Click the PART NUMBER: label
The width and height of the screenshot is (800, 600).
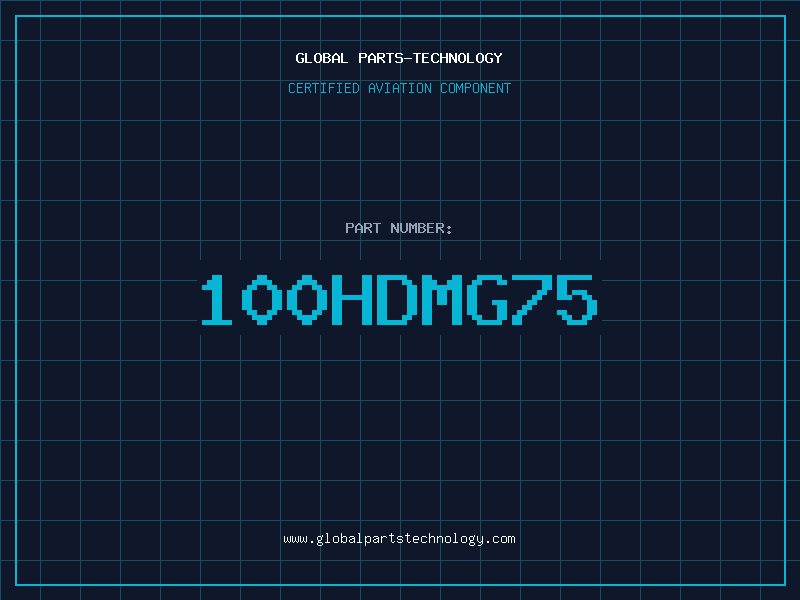399,228
